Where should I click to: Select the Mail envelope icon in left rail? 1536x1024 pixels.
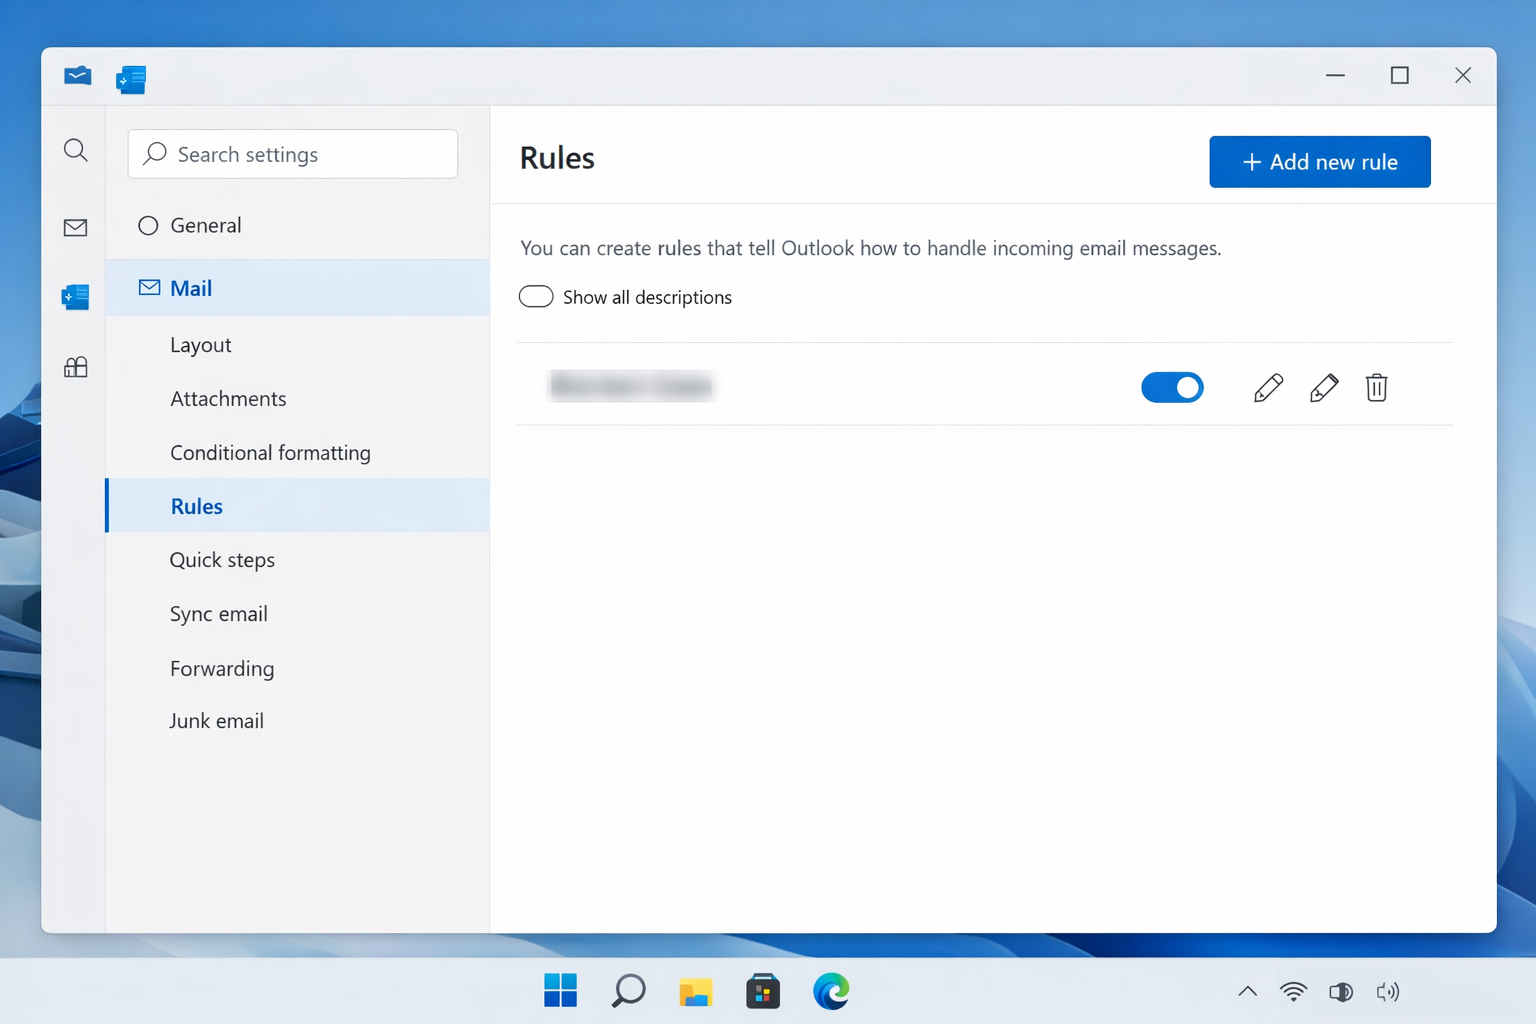[x=75, y=227]
